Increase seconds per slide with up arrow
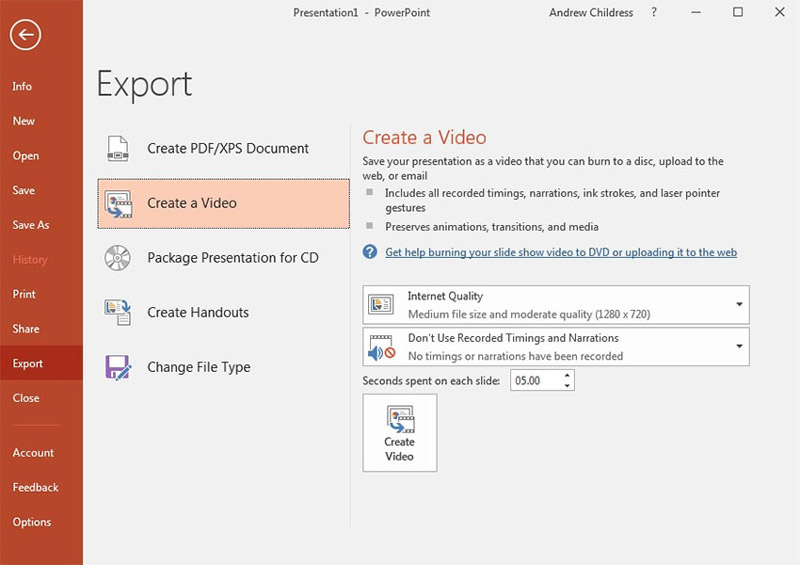This screenshot has height=565, width=800. [x=568, y=376]
